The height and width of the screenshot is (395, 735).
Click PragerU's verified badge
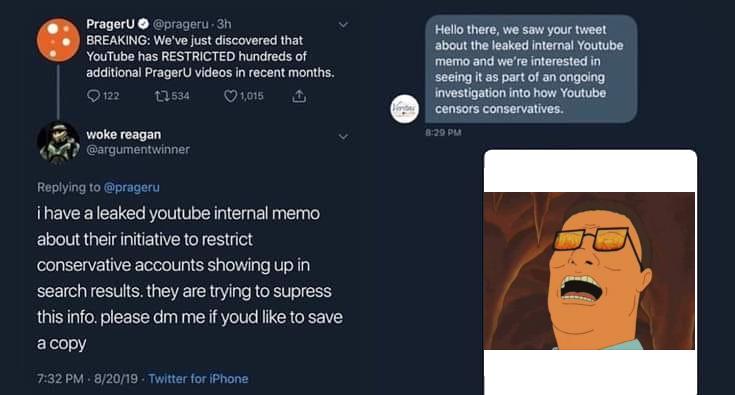click(143, 24)
